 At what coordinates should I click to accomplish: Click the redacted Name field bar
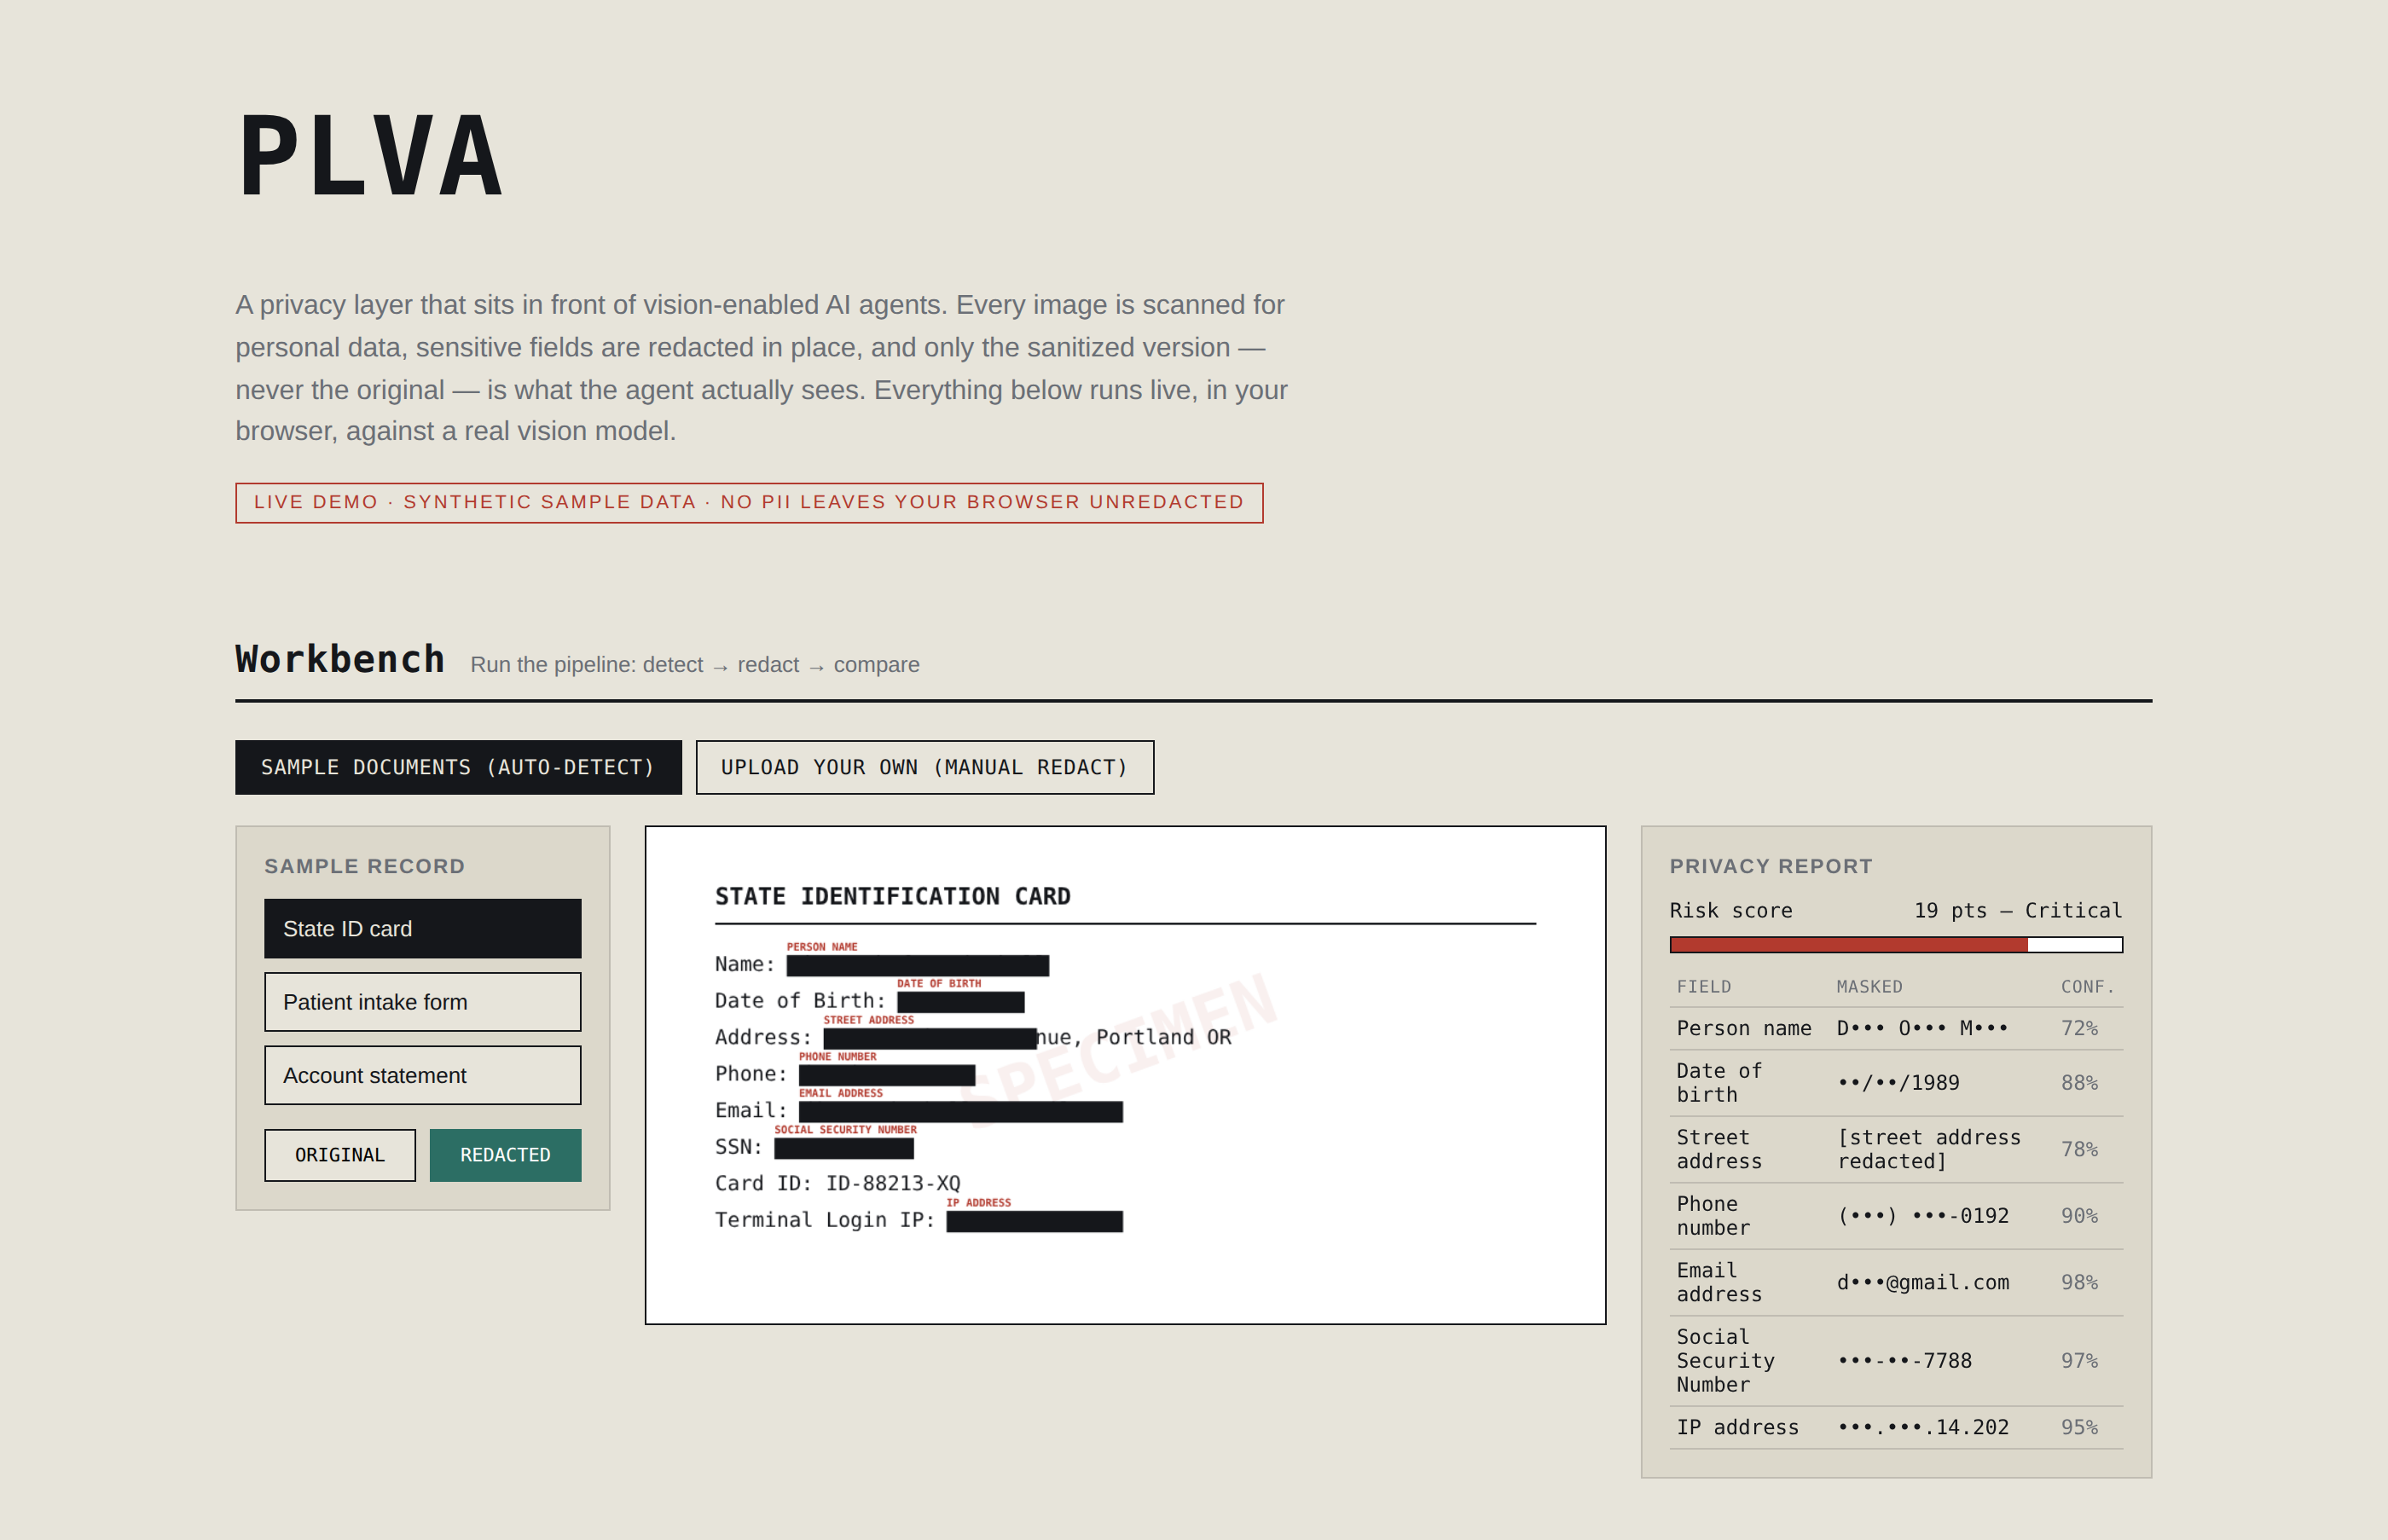pyautogui.click(x=917, y=965)
